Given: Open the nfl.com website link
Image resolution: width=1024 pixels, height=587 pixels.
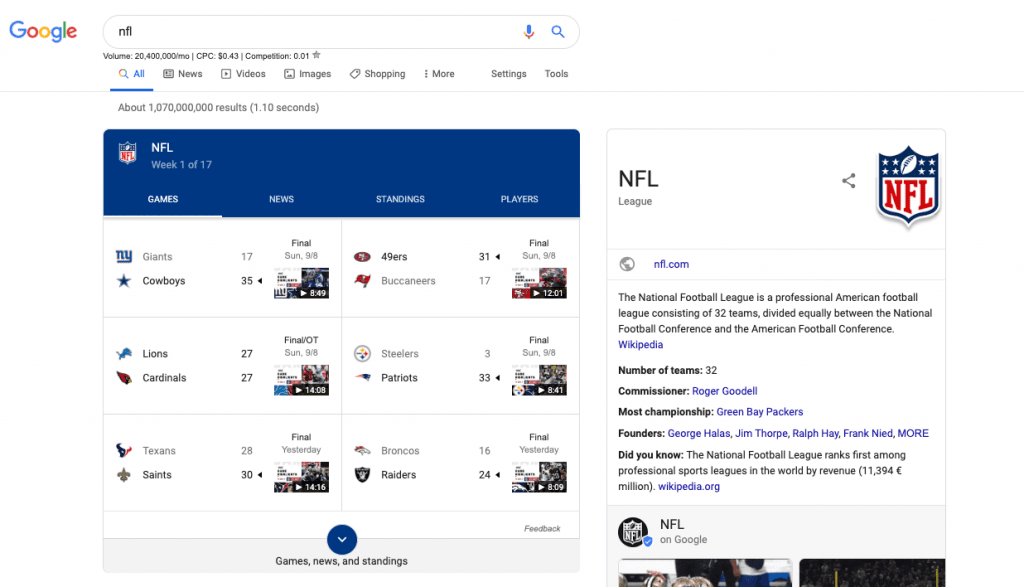Looking at the screenshot, I should point(671,264).
